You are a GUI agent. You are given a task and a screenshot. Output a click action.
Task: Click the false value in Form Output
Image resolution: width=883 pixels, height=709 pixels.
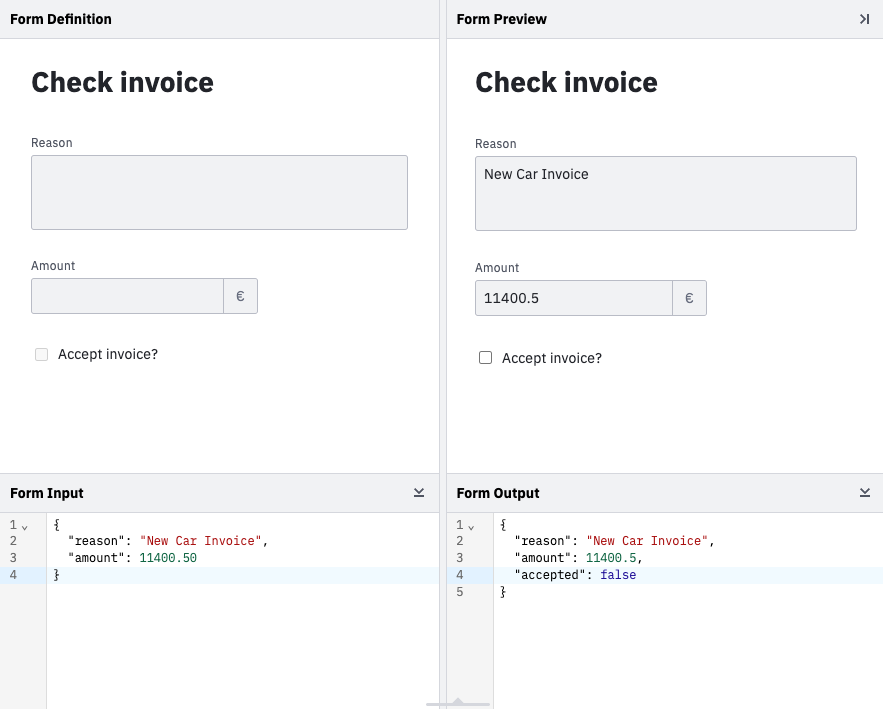click(x=618, y=574)
